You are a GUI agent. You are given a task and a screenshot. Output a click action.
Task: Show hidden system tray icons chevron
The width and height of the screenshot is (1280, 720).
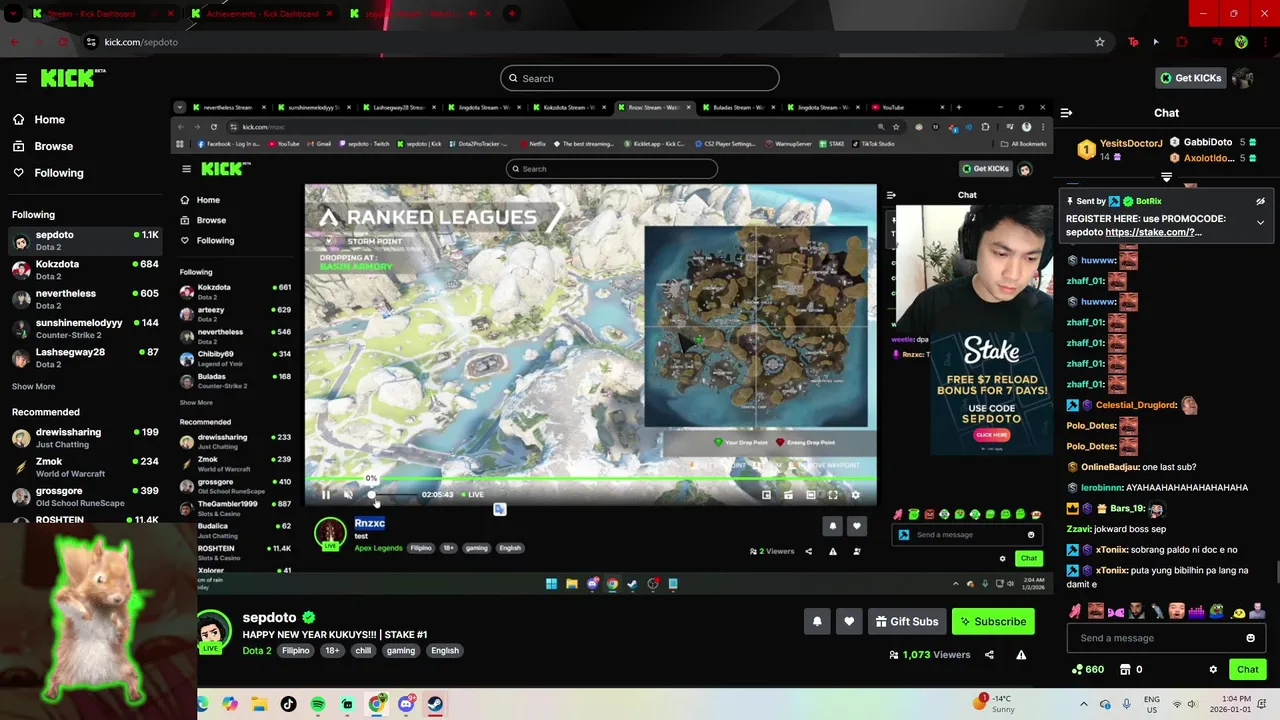[1084, 704]
